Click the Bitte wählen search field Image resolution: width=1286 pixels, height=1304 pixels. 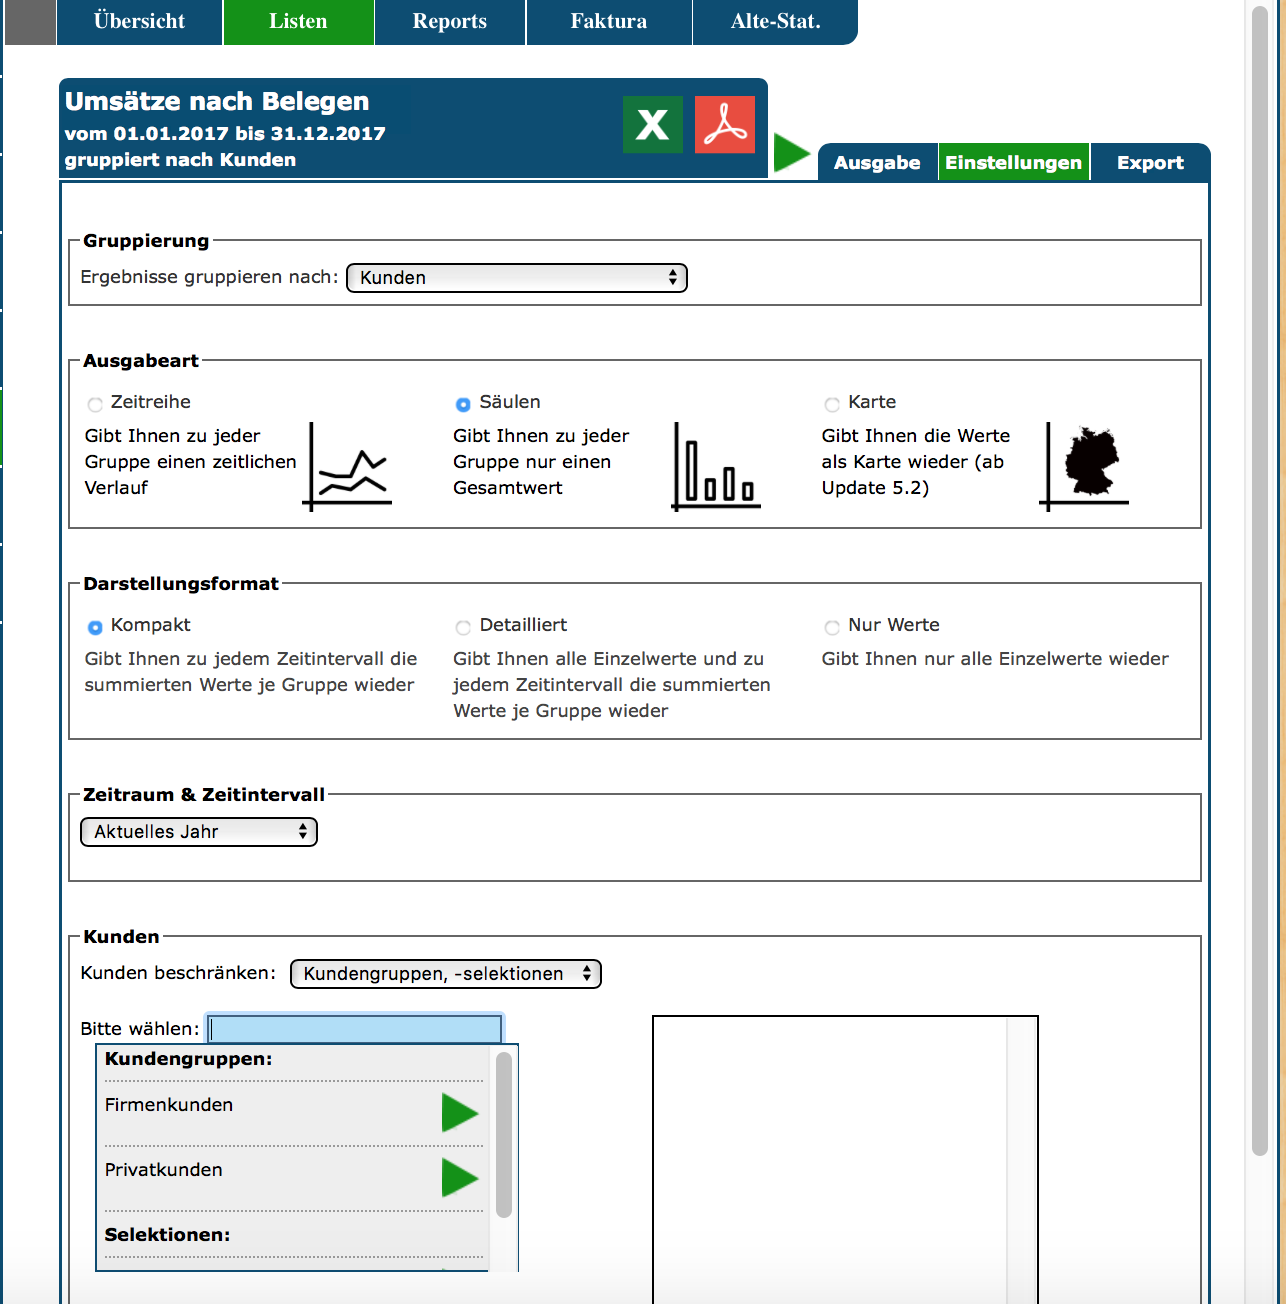pos(355,1029)
